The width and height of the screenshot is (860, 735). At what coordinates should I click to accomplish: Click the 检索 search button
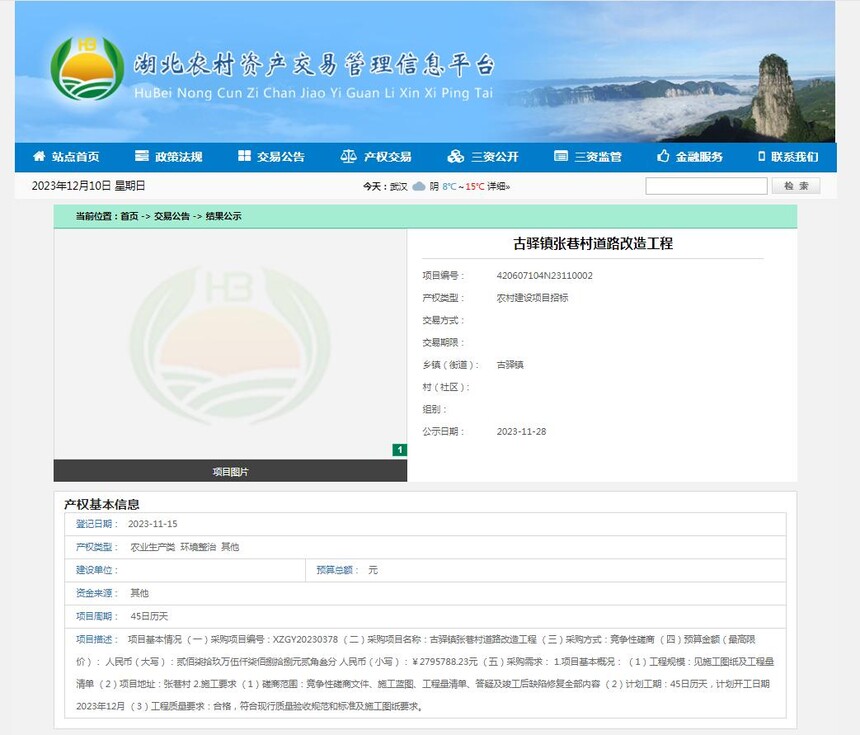click(796, 186)
